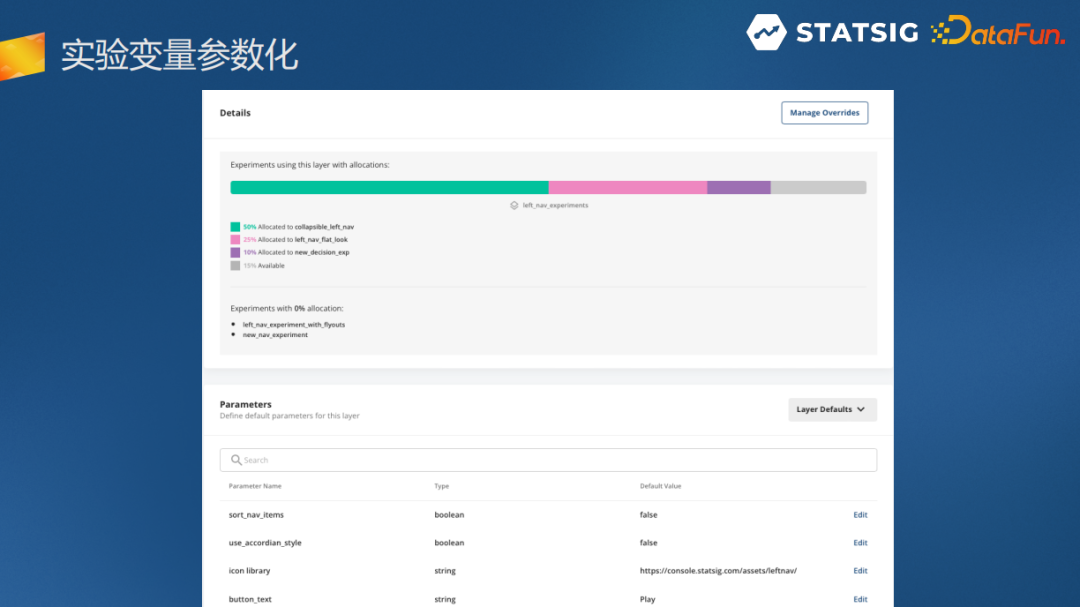The image size is (1080, 607).
Task: Edit the sort_nav_items parameter
Action: [860, 515]
